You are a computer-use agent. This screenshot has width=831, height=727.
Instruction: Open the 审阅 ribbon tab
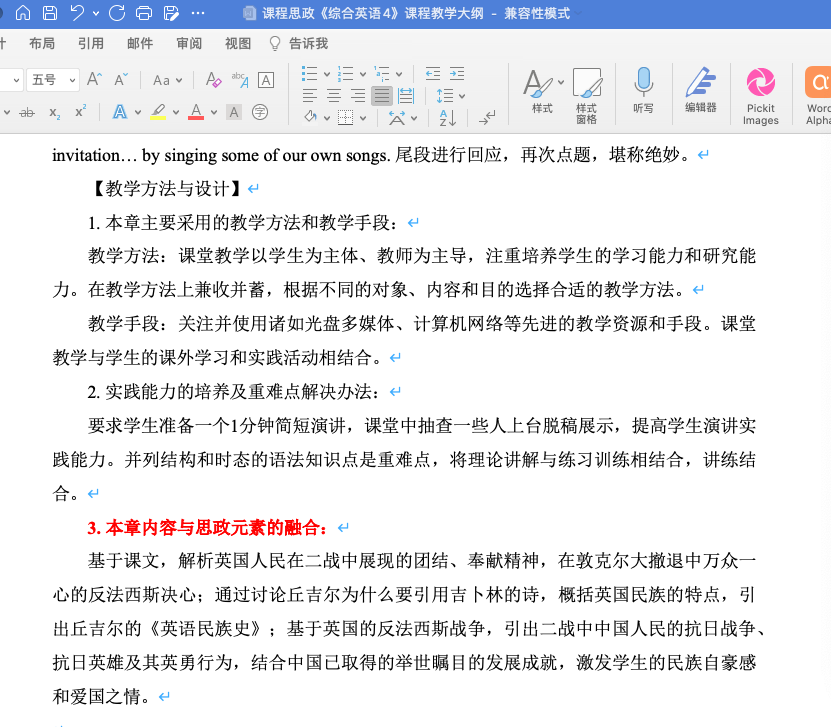coord(189,44)
